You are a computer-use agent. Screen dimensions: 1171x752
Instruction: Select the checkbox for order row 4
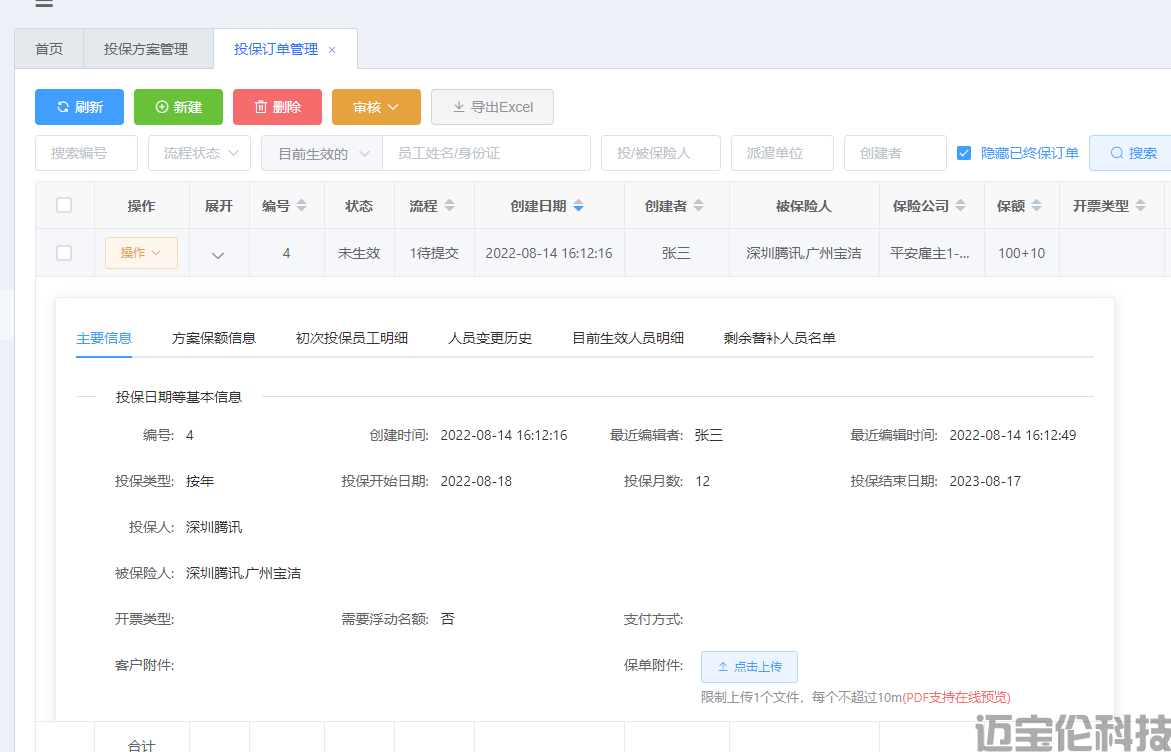pos(64,253)
